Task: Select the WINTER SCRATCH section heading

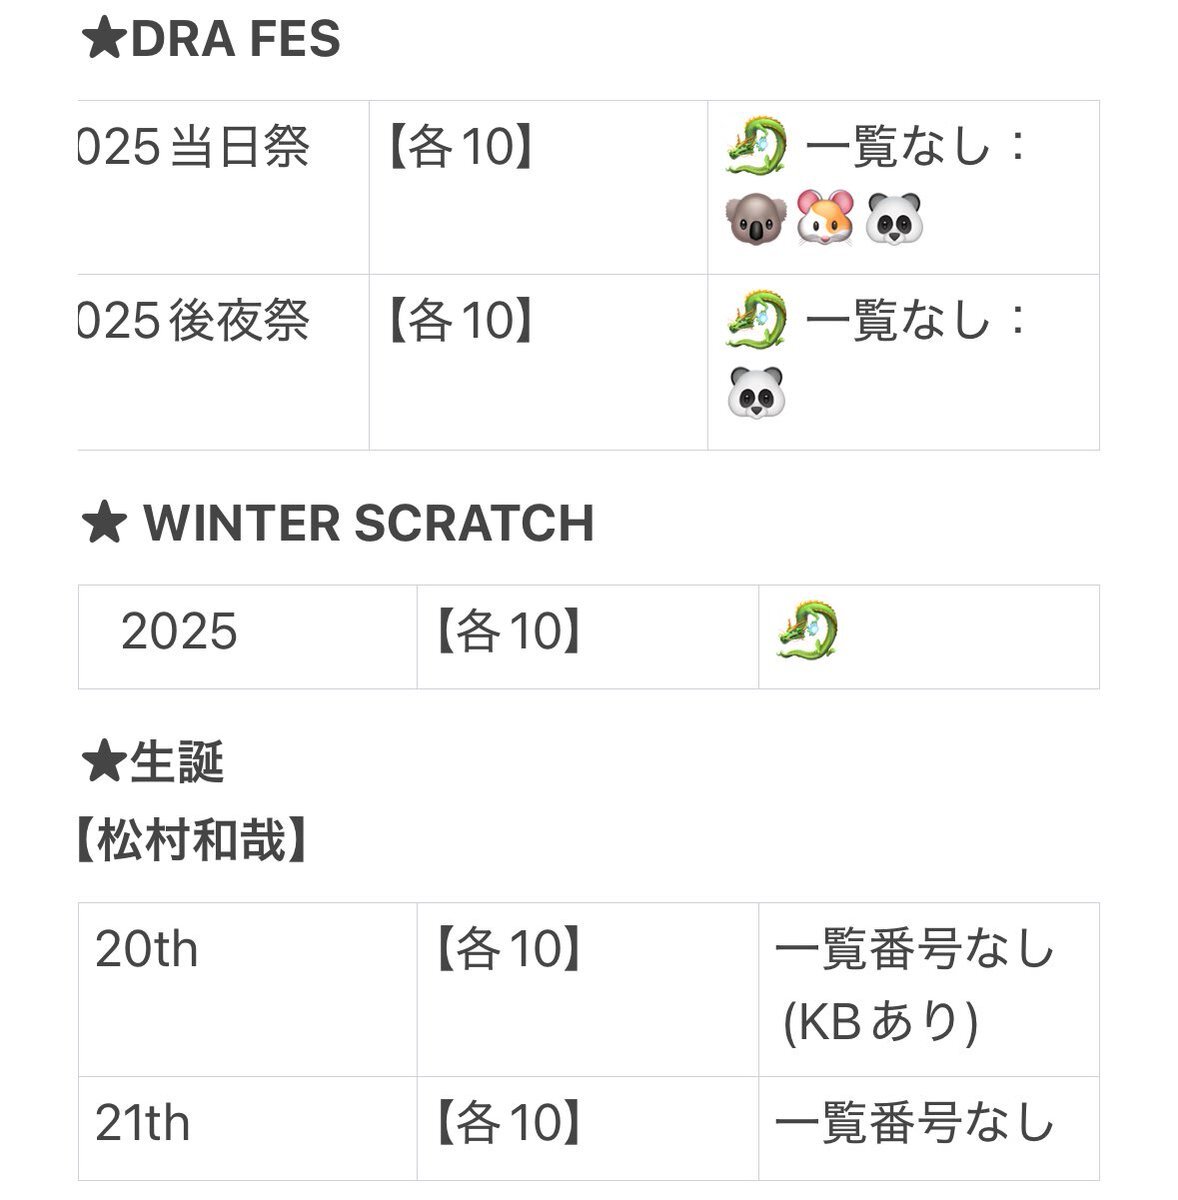Action: point(368,523)
